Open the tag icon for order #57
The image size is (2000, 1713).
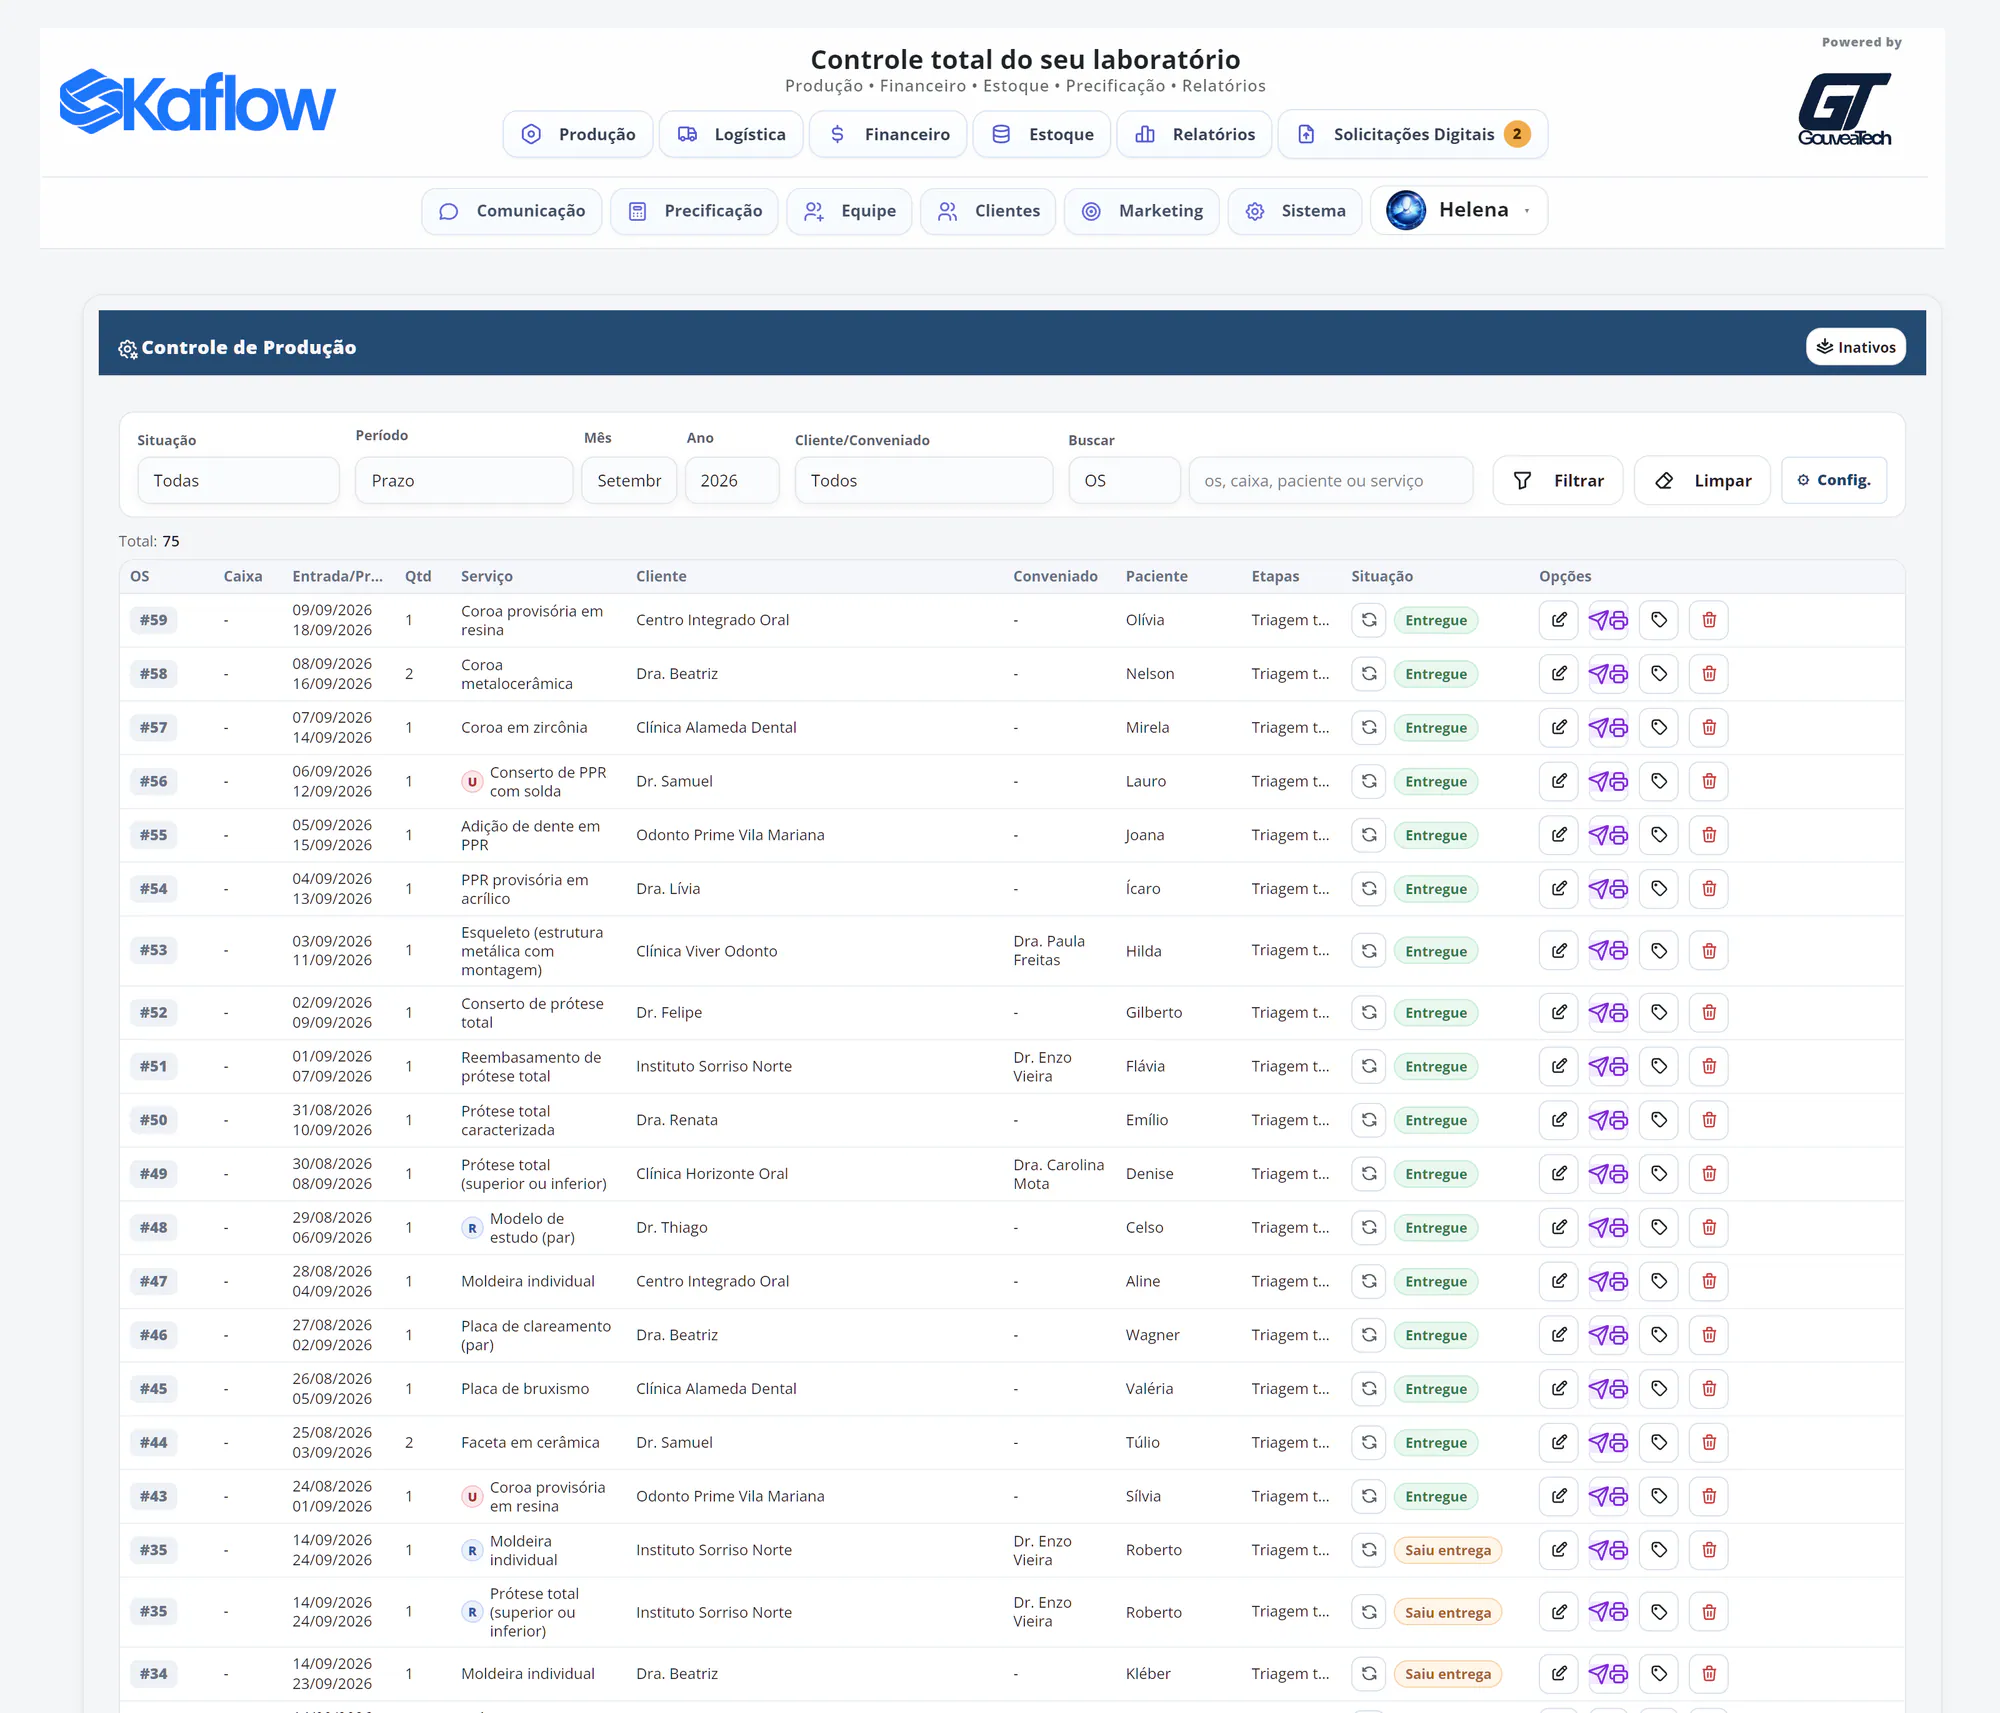(x=1658, y=728)
